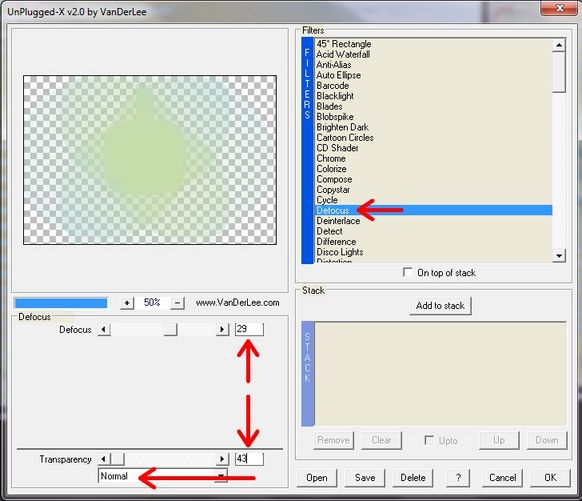This screenshot has height=501, width=582.
Task: Select the Colorize filter in list
Action: 433,169
